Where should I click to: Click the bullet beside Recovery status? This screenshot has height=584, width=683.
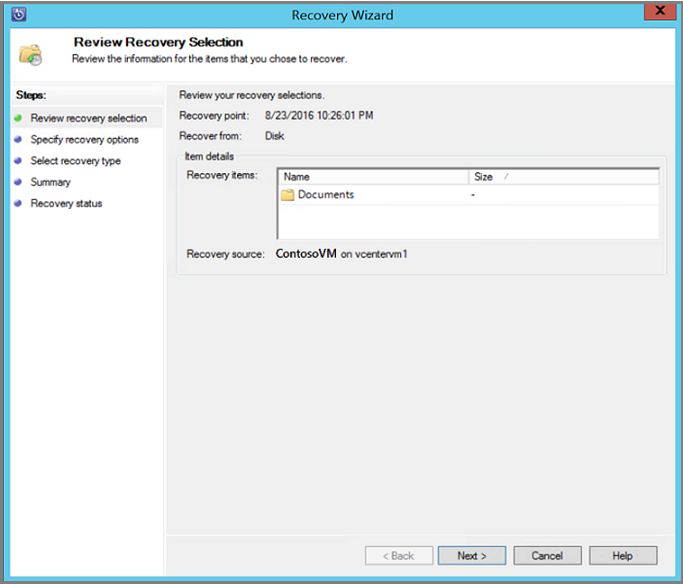point(18,203)
